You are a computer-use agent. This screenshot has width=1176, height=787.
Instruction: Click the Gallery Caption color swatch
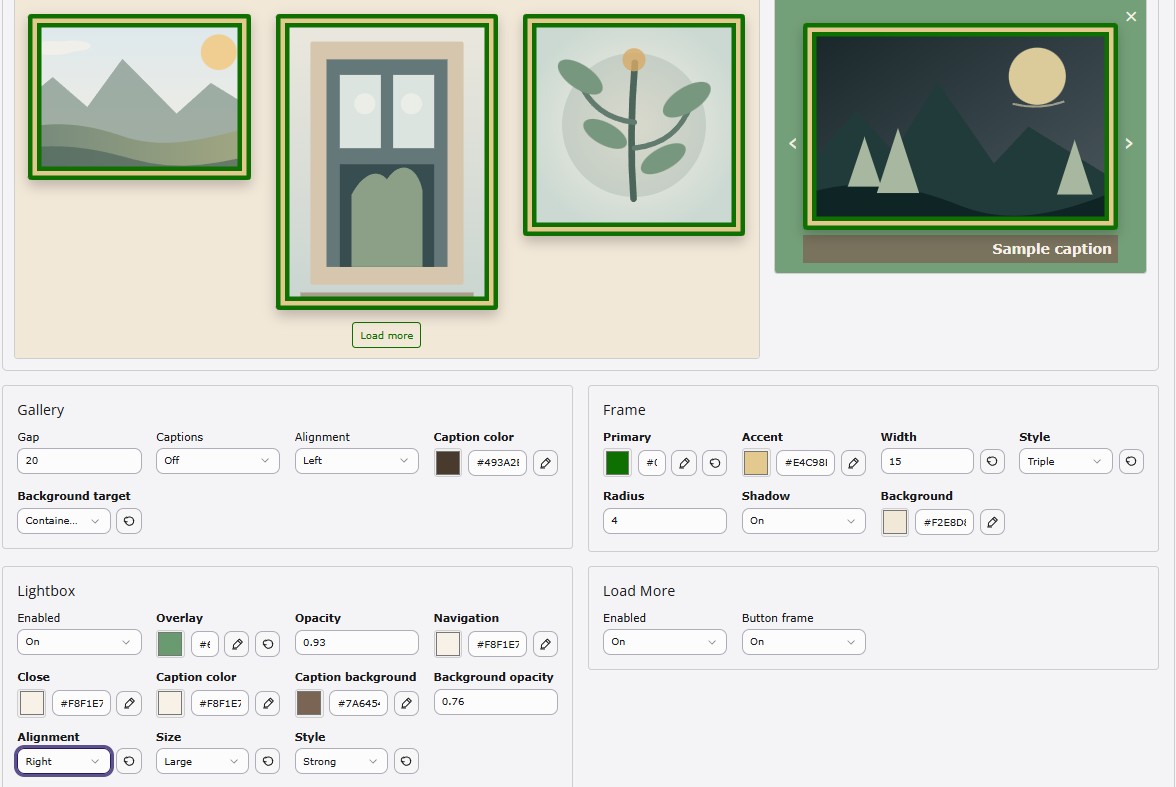(448, 463)
